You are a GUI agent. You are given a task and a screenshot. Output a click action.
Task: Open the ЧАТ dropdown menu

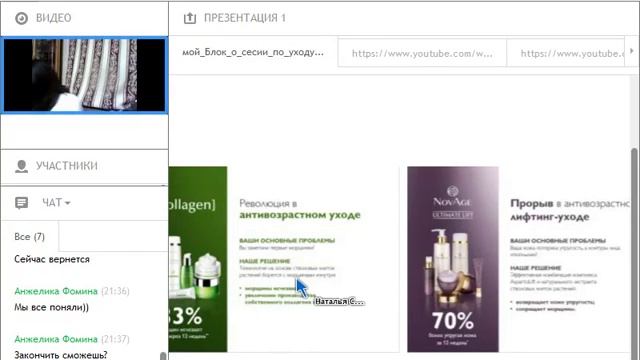click(56, 202)
